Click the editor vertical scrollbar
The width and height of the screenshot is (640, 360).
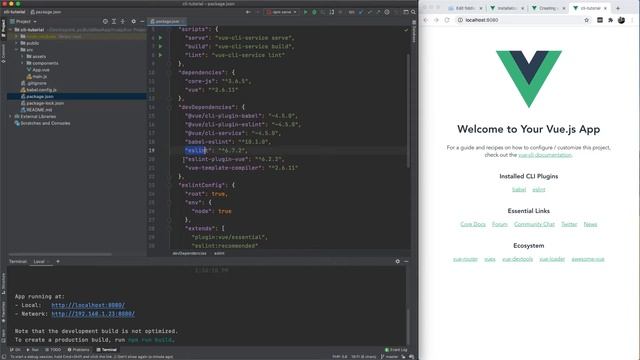tap(408, 110)
